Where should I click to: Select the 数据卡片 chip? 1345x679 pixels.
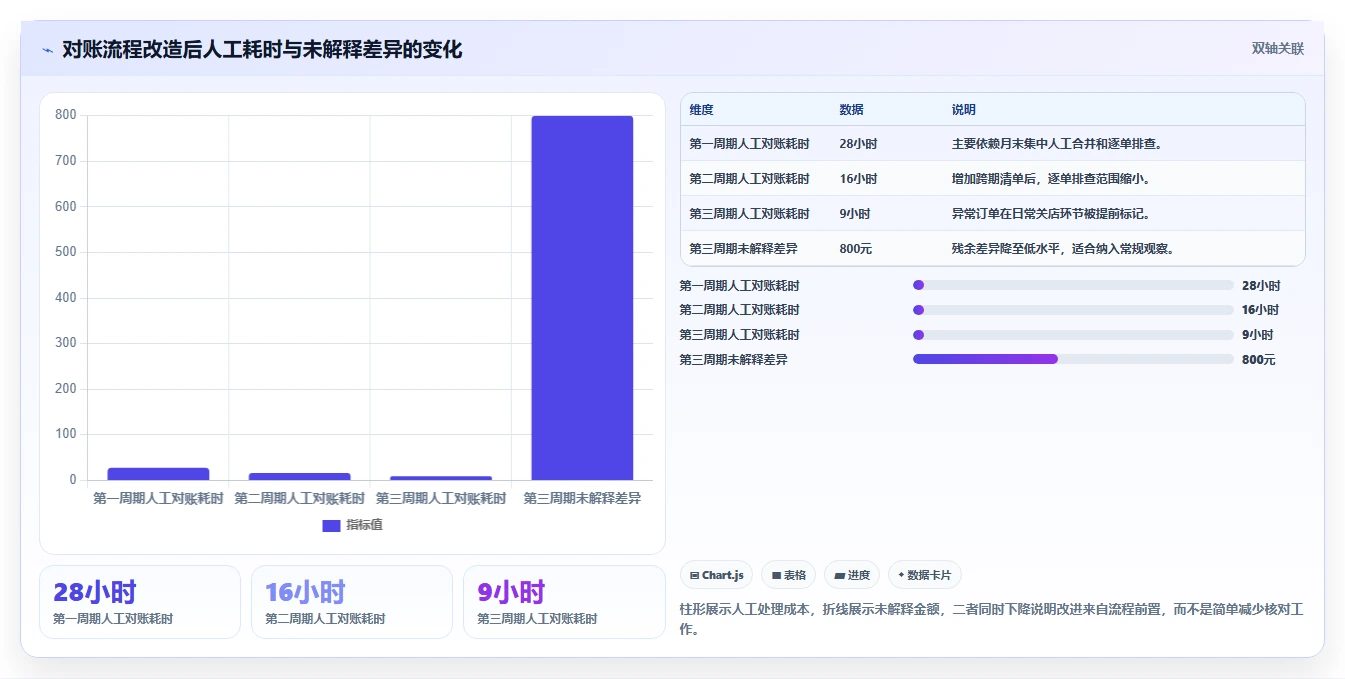tap(925, 575)
